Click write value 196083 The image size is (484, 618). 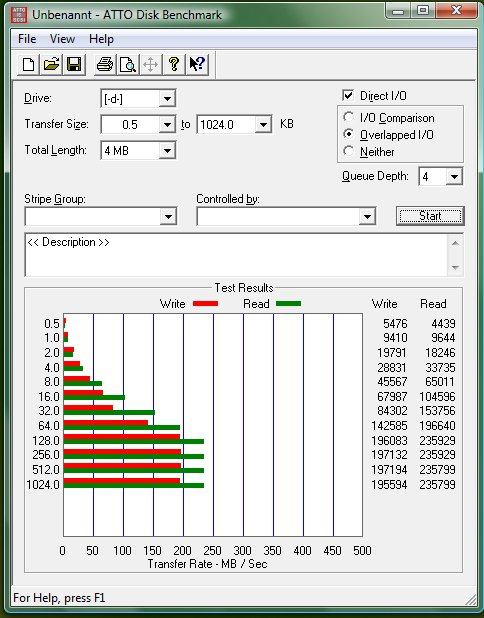[389, 441]
